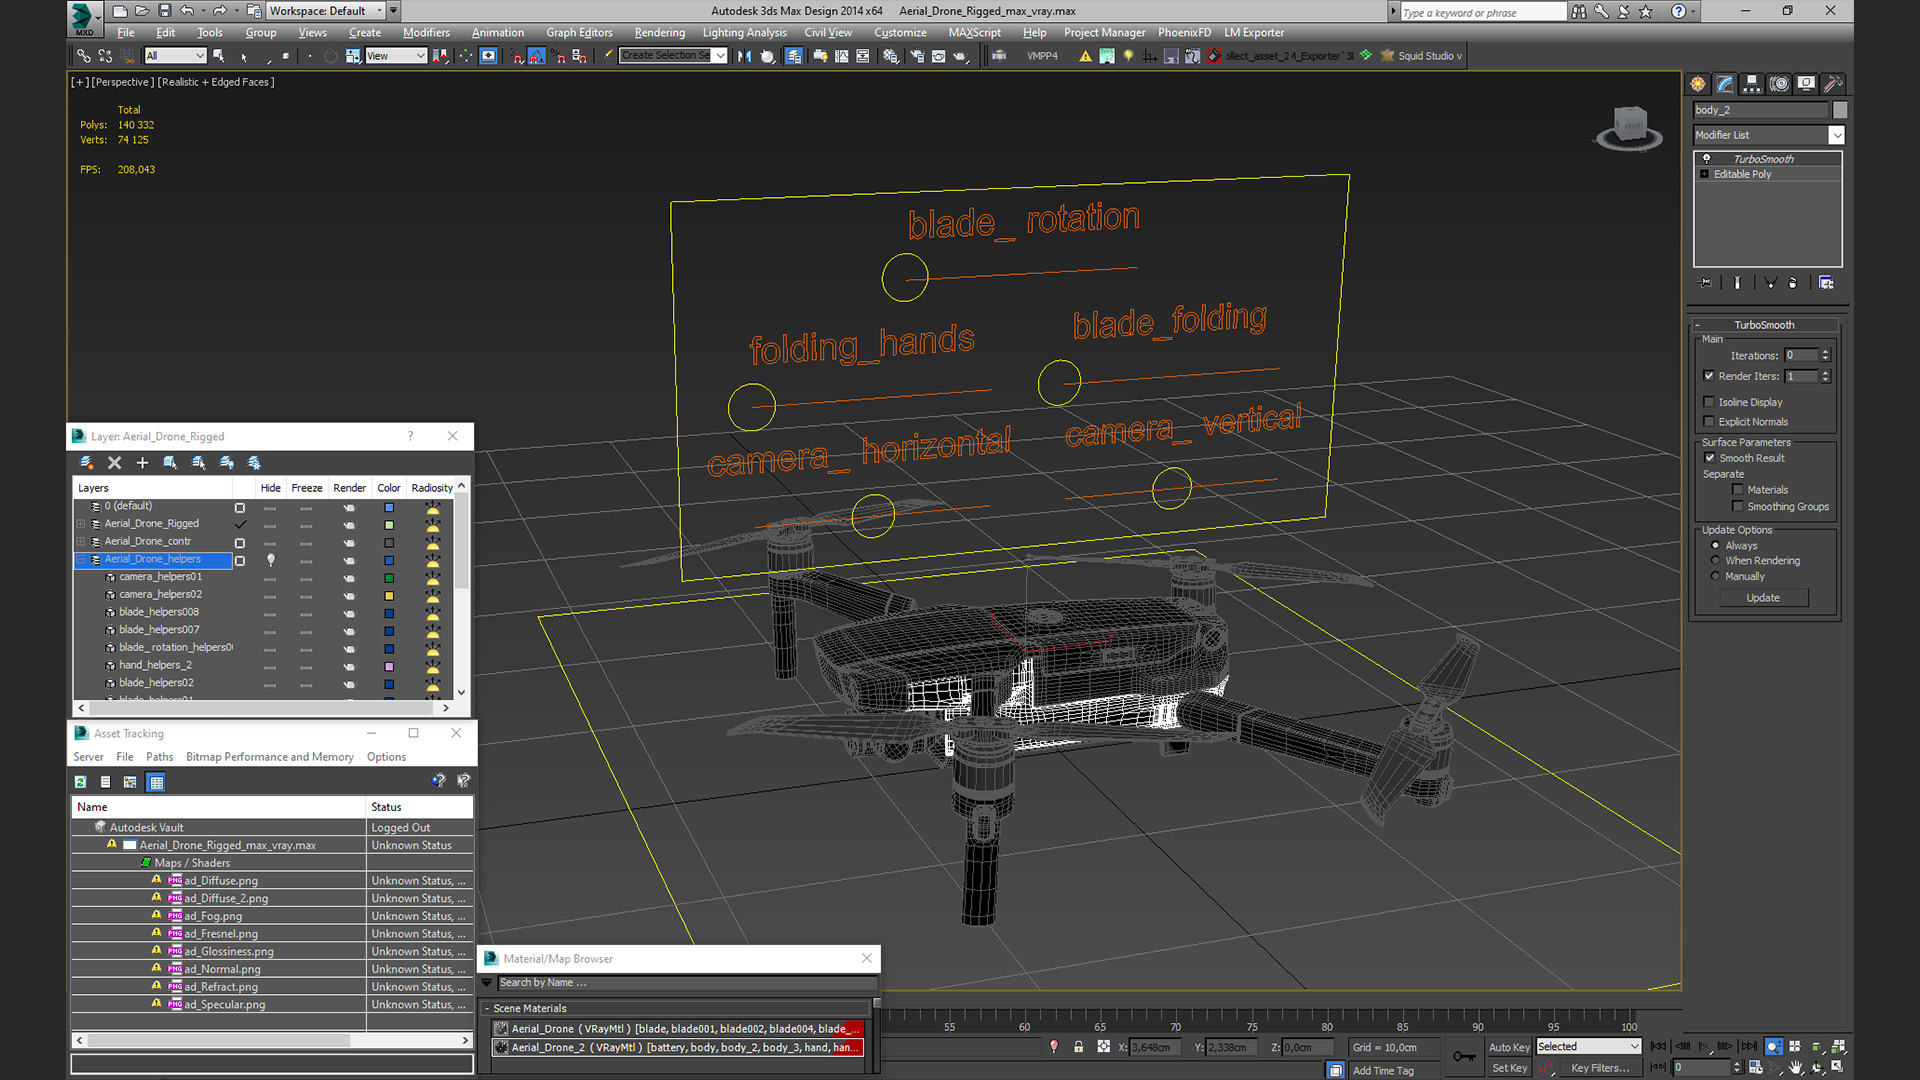This screenshot has width=1920, height=1080.
Task: Select the When Rendering update option
Action: click(x=1716, y=561)
